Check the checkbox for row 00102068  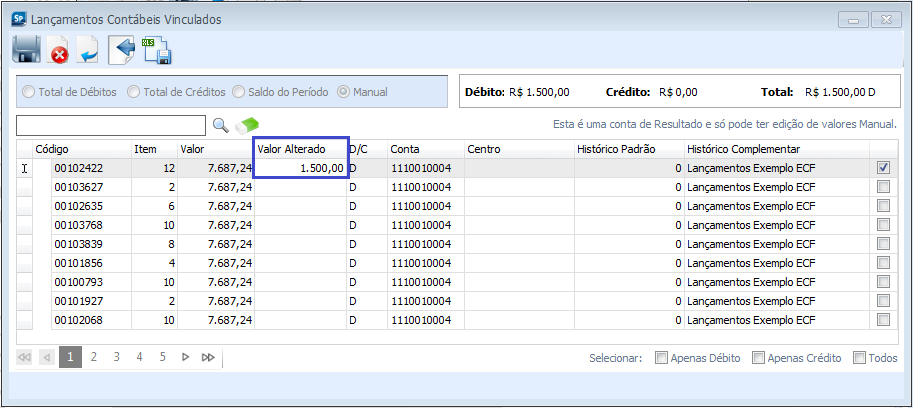click(884, 320)
